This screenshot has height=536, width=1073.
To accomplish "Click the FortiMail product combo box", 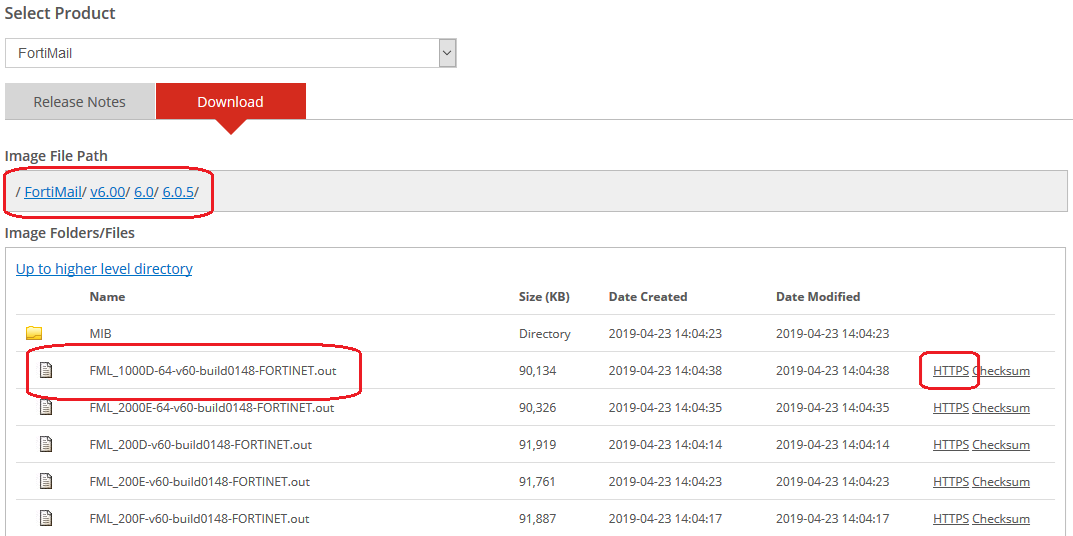I will click(222, 53).
